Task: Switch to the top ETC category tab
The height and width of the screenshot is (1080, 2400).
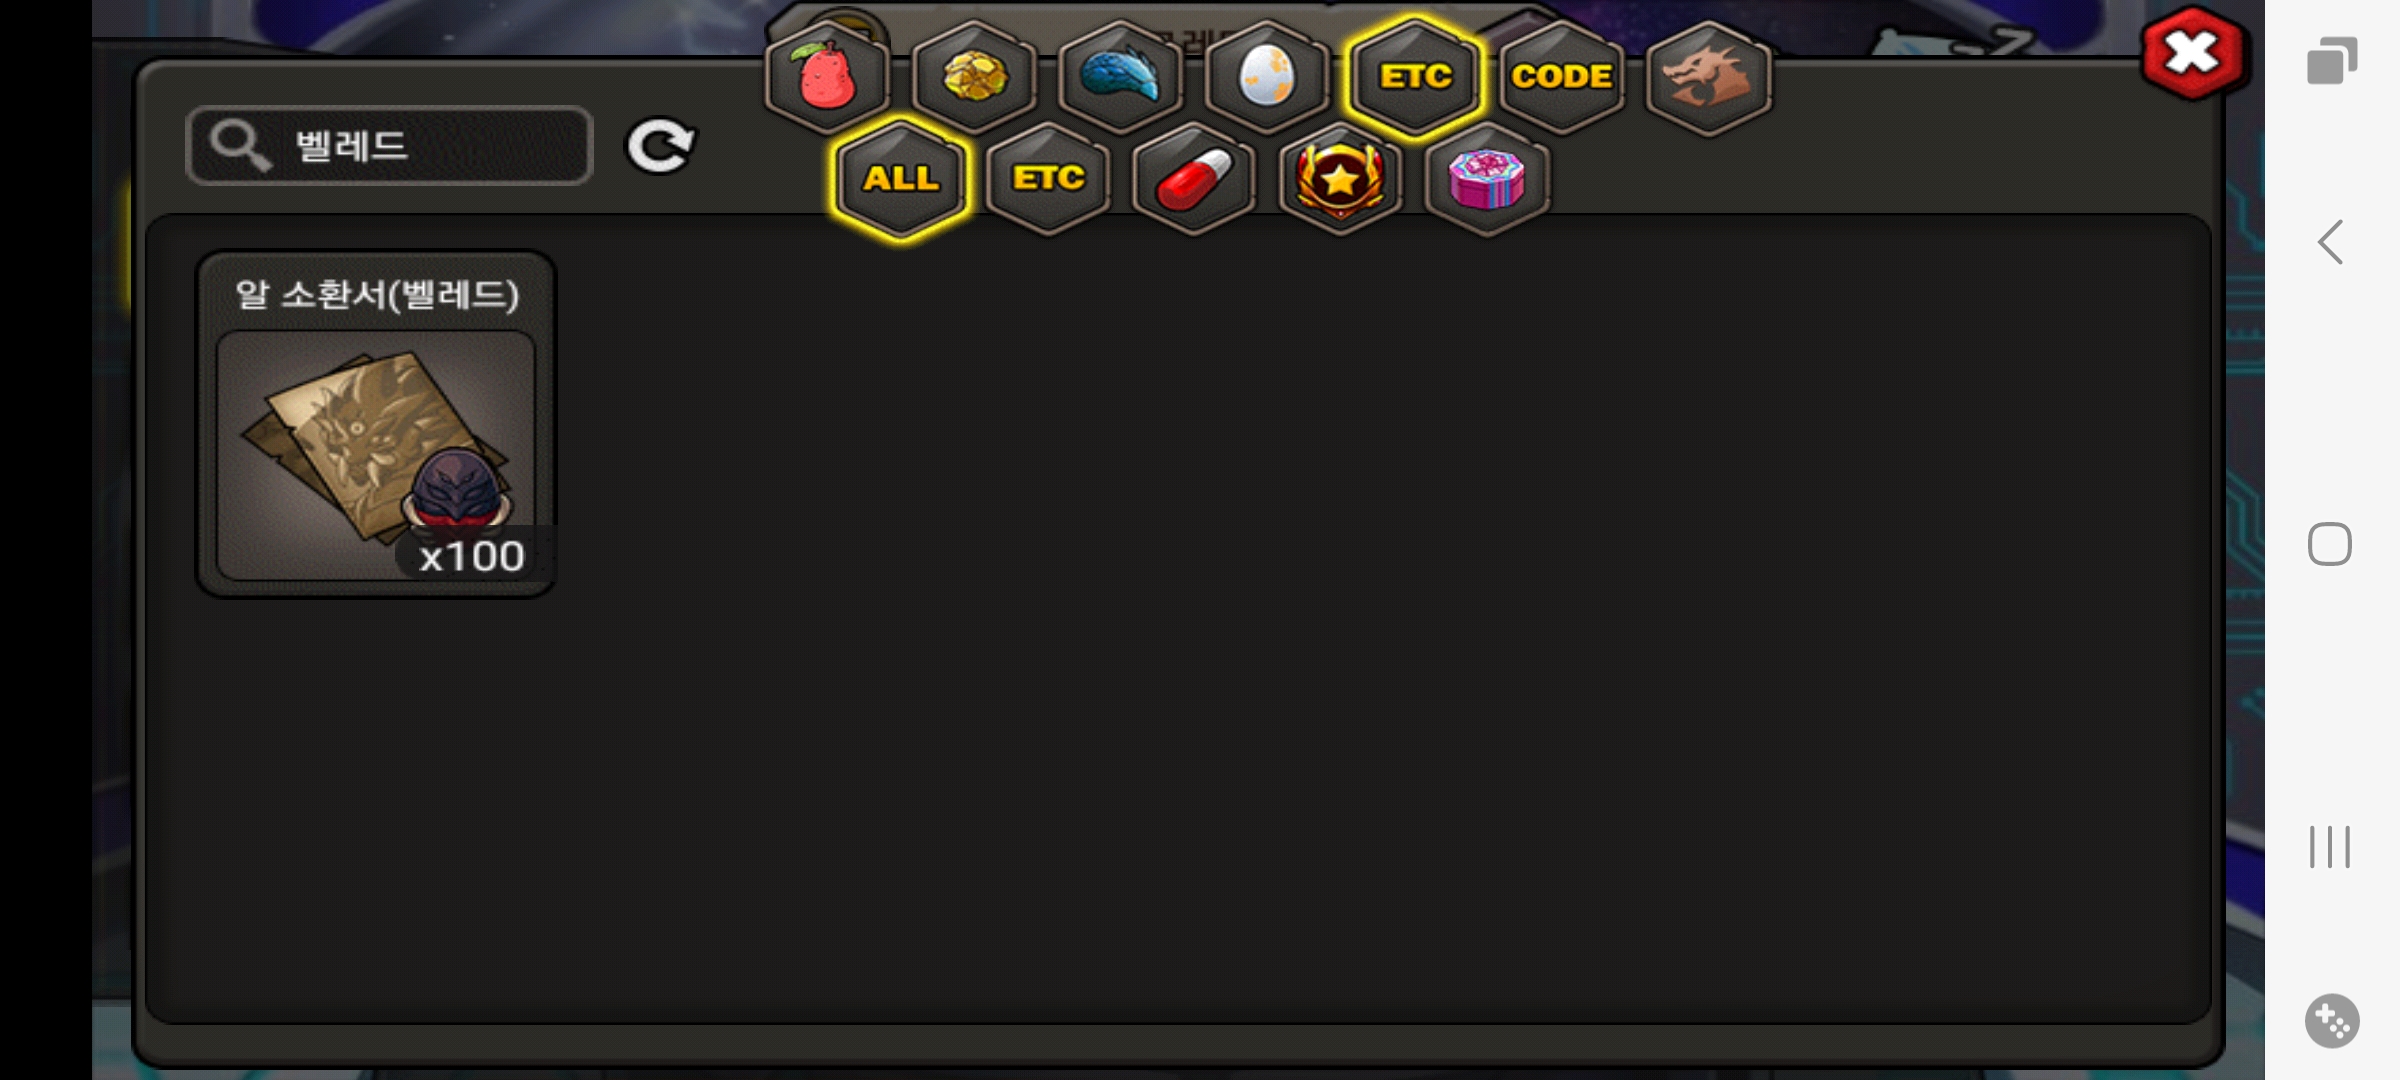Action: click(1414, 77)
